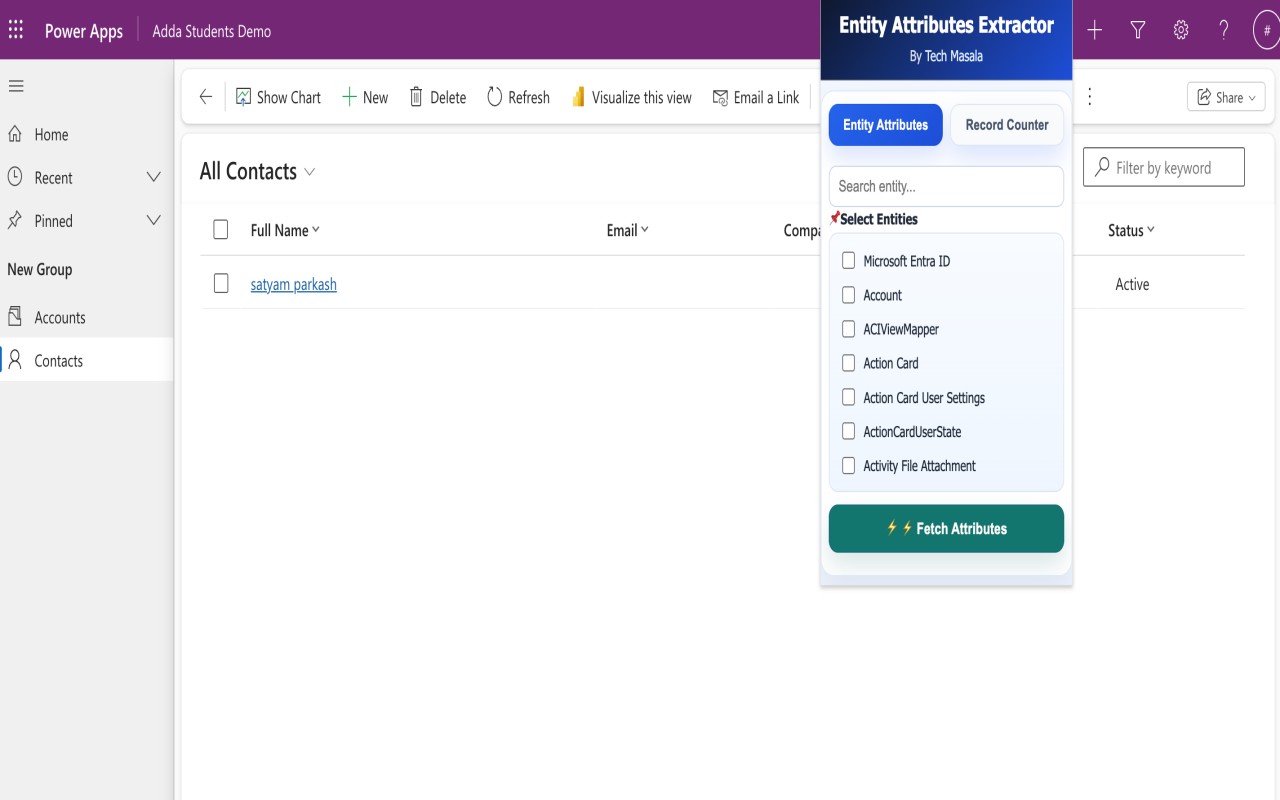The width and height of the screenshot is (1280, 800).
Task: Open the Email column header dropdown
Action: click(x=628, y=230)
